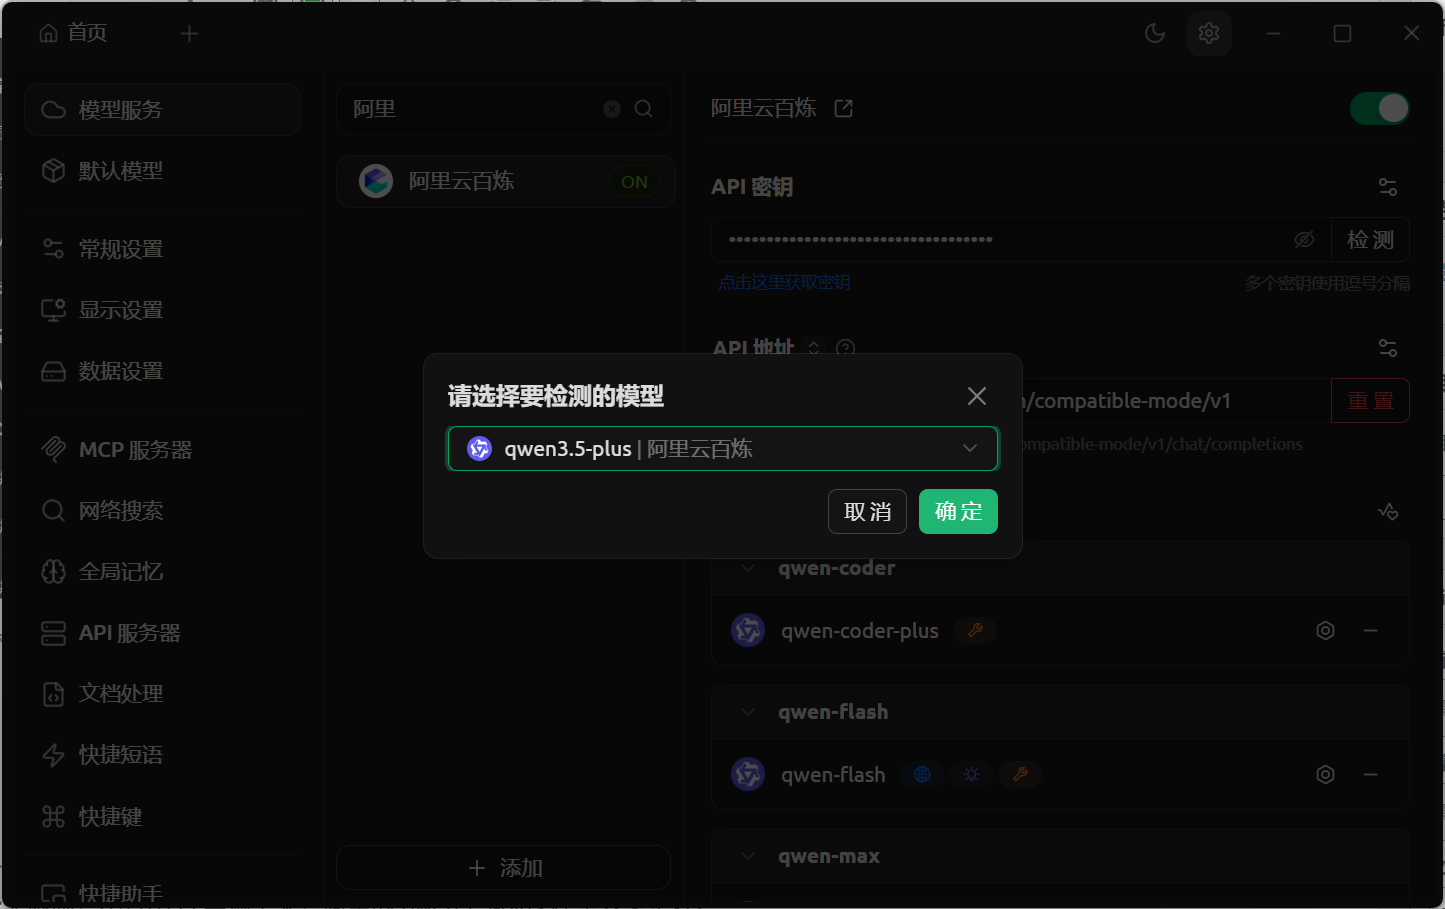Screen dimensions: 1445x909
Task: Clear the search field with the x icon
Action: [x=611, y=109]
